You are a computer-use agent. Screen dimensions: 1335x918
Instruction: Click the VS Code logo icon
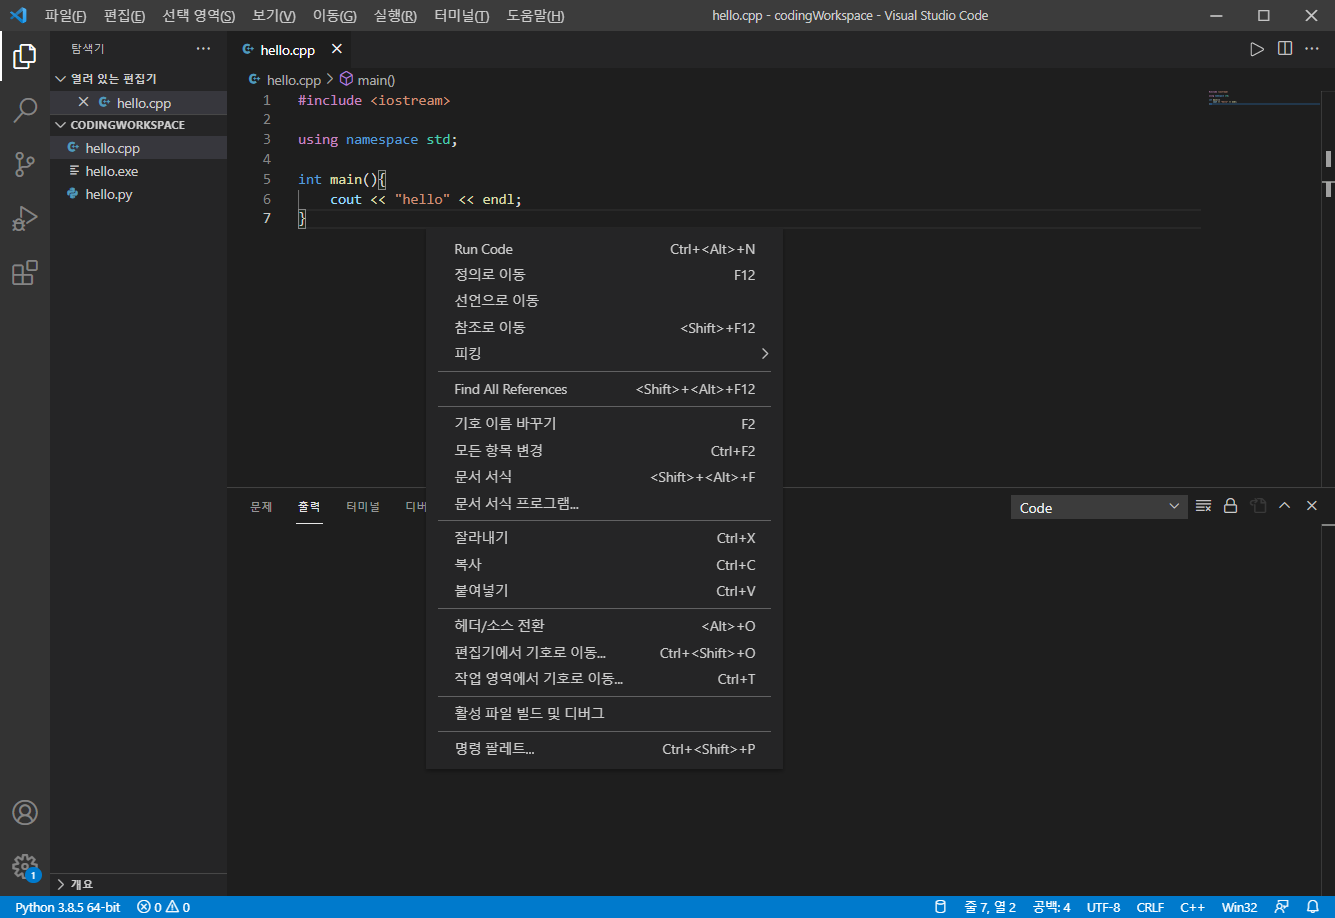click(18, 15)
